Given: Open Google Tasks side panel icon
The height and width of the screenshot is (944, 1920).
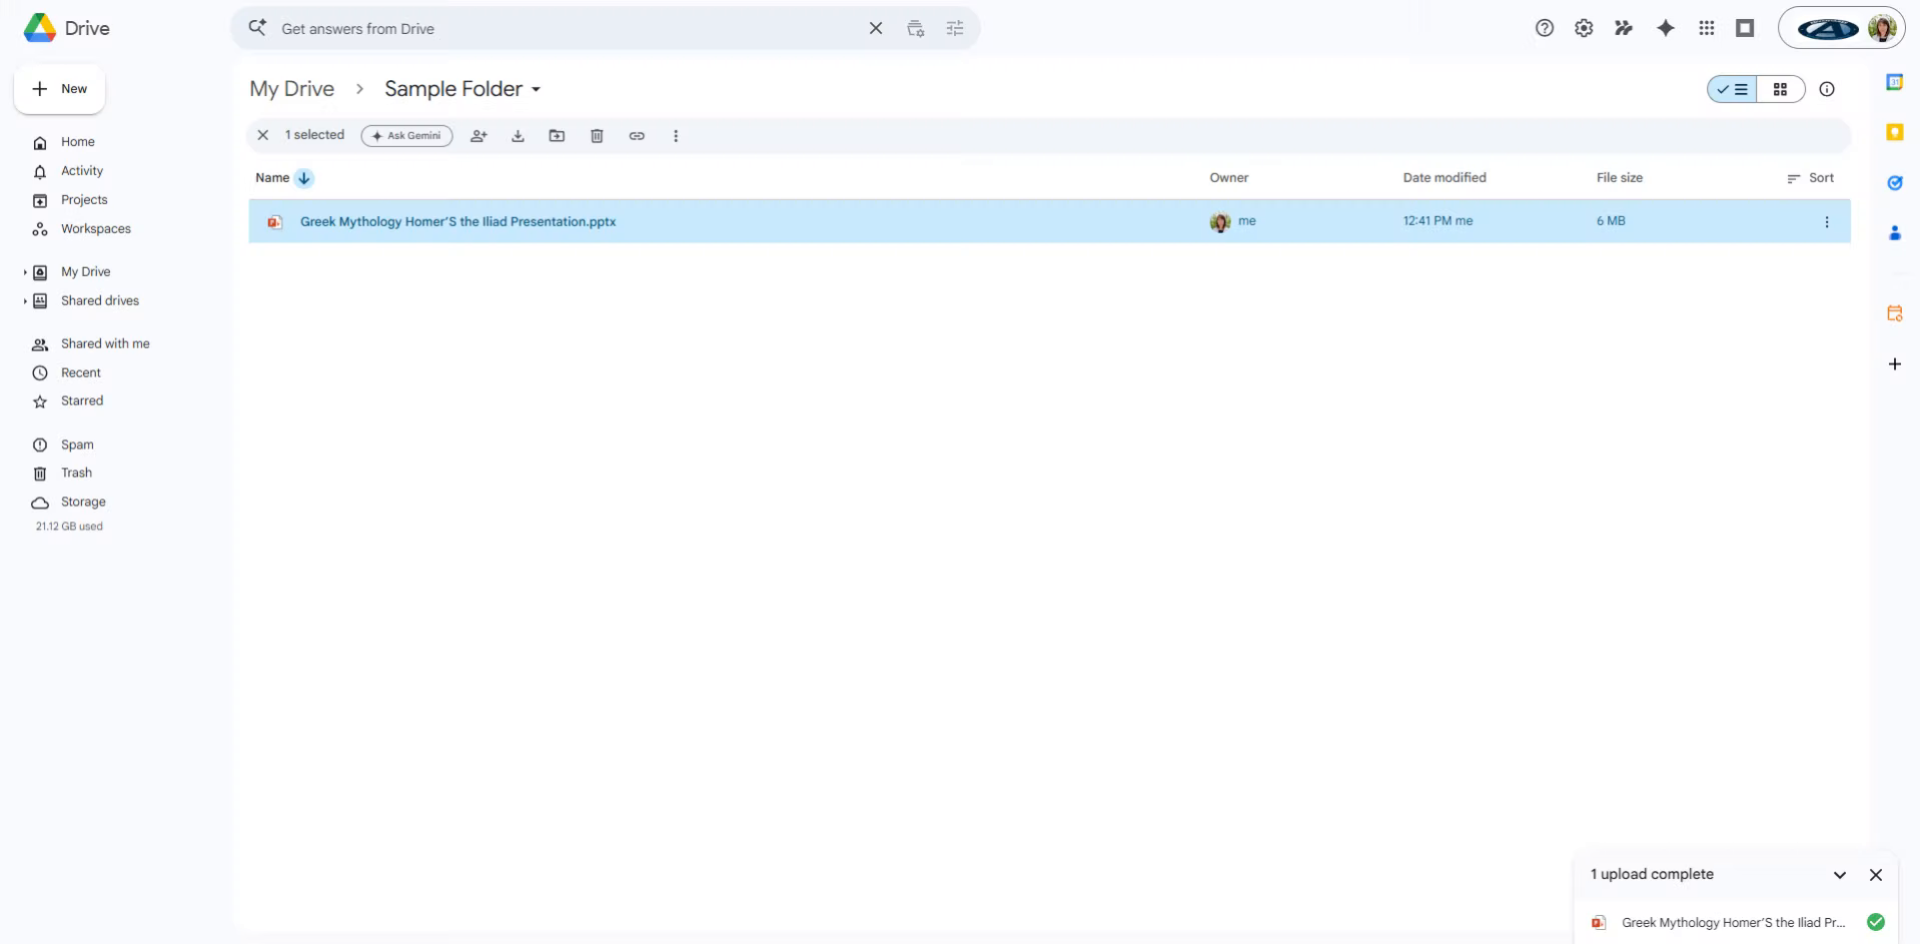Looking at the screenshot, I should point(1894,183).
